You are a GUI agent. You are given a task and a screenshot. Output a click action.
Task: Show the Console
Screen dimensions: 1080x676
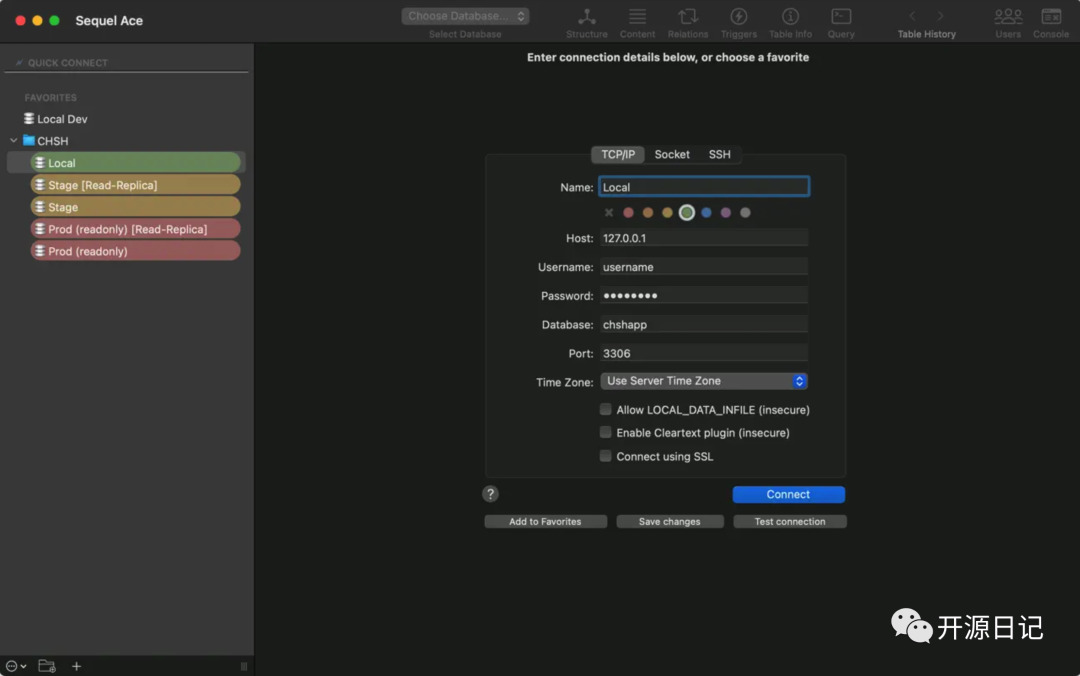pyautogui.click(x=1051, y=22)
